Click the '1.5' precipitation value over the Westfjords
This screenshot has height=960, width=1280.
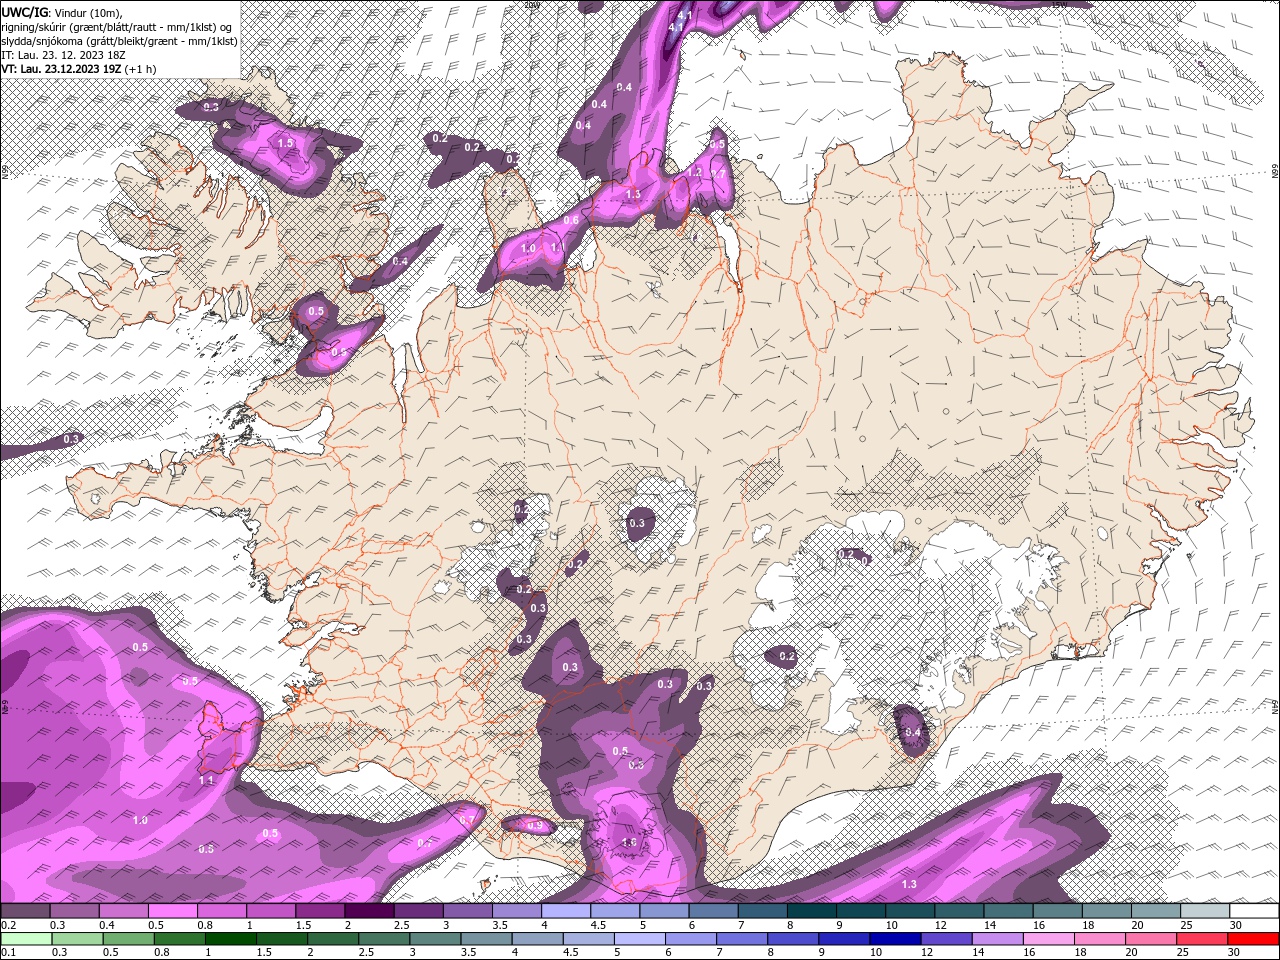point(285,144)
